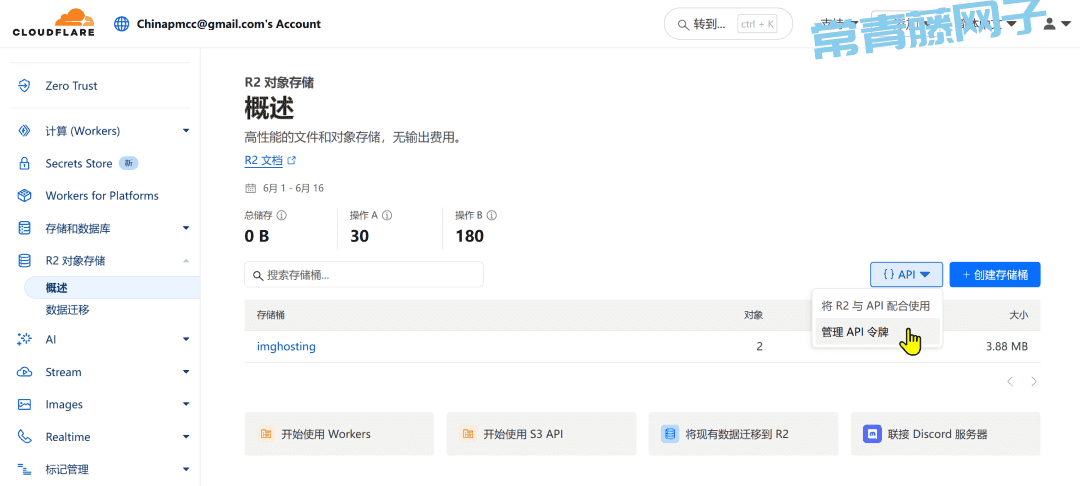Image resolution: width=1080 pixels, height=486 pixels.
Task: Click the external link icon after R2 文档
Action: point(291,160)
